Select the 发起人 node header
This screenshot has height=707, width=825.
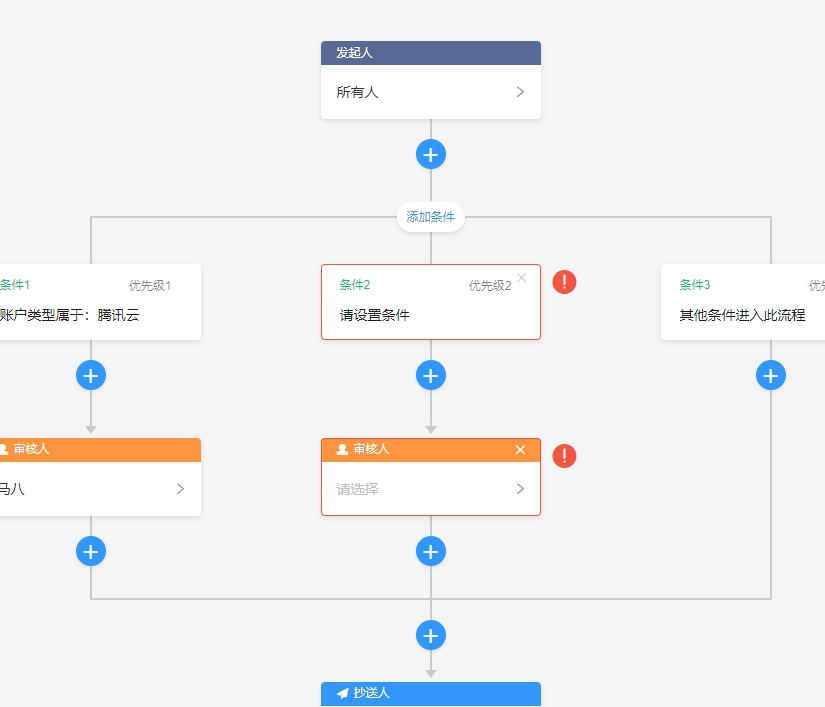coord(431,53)
